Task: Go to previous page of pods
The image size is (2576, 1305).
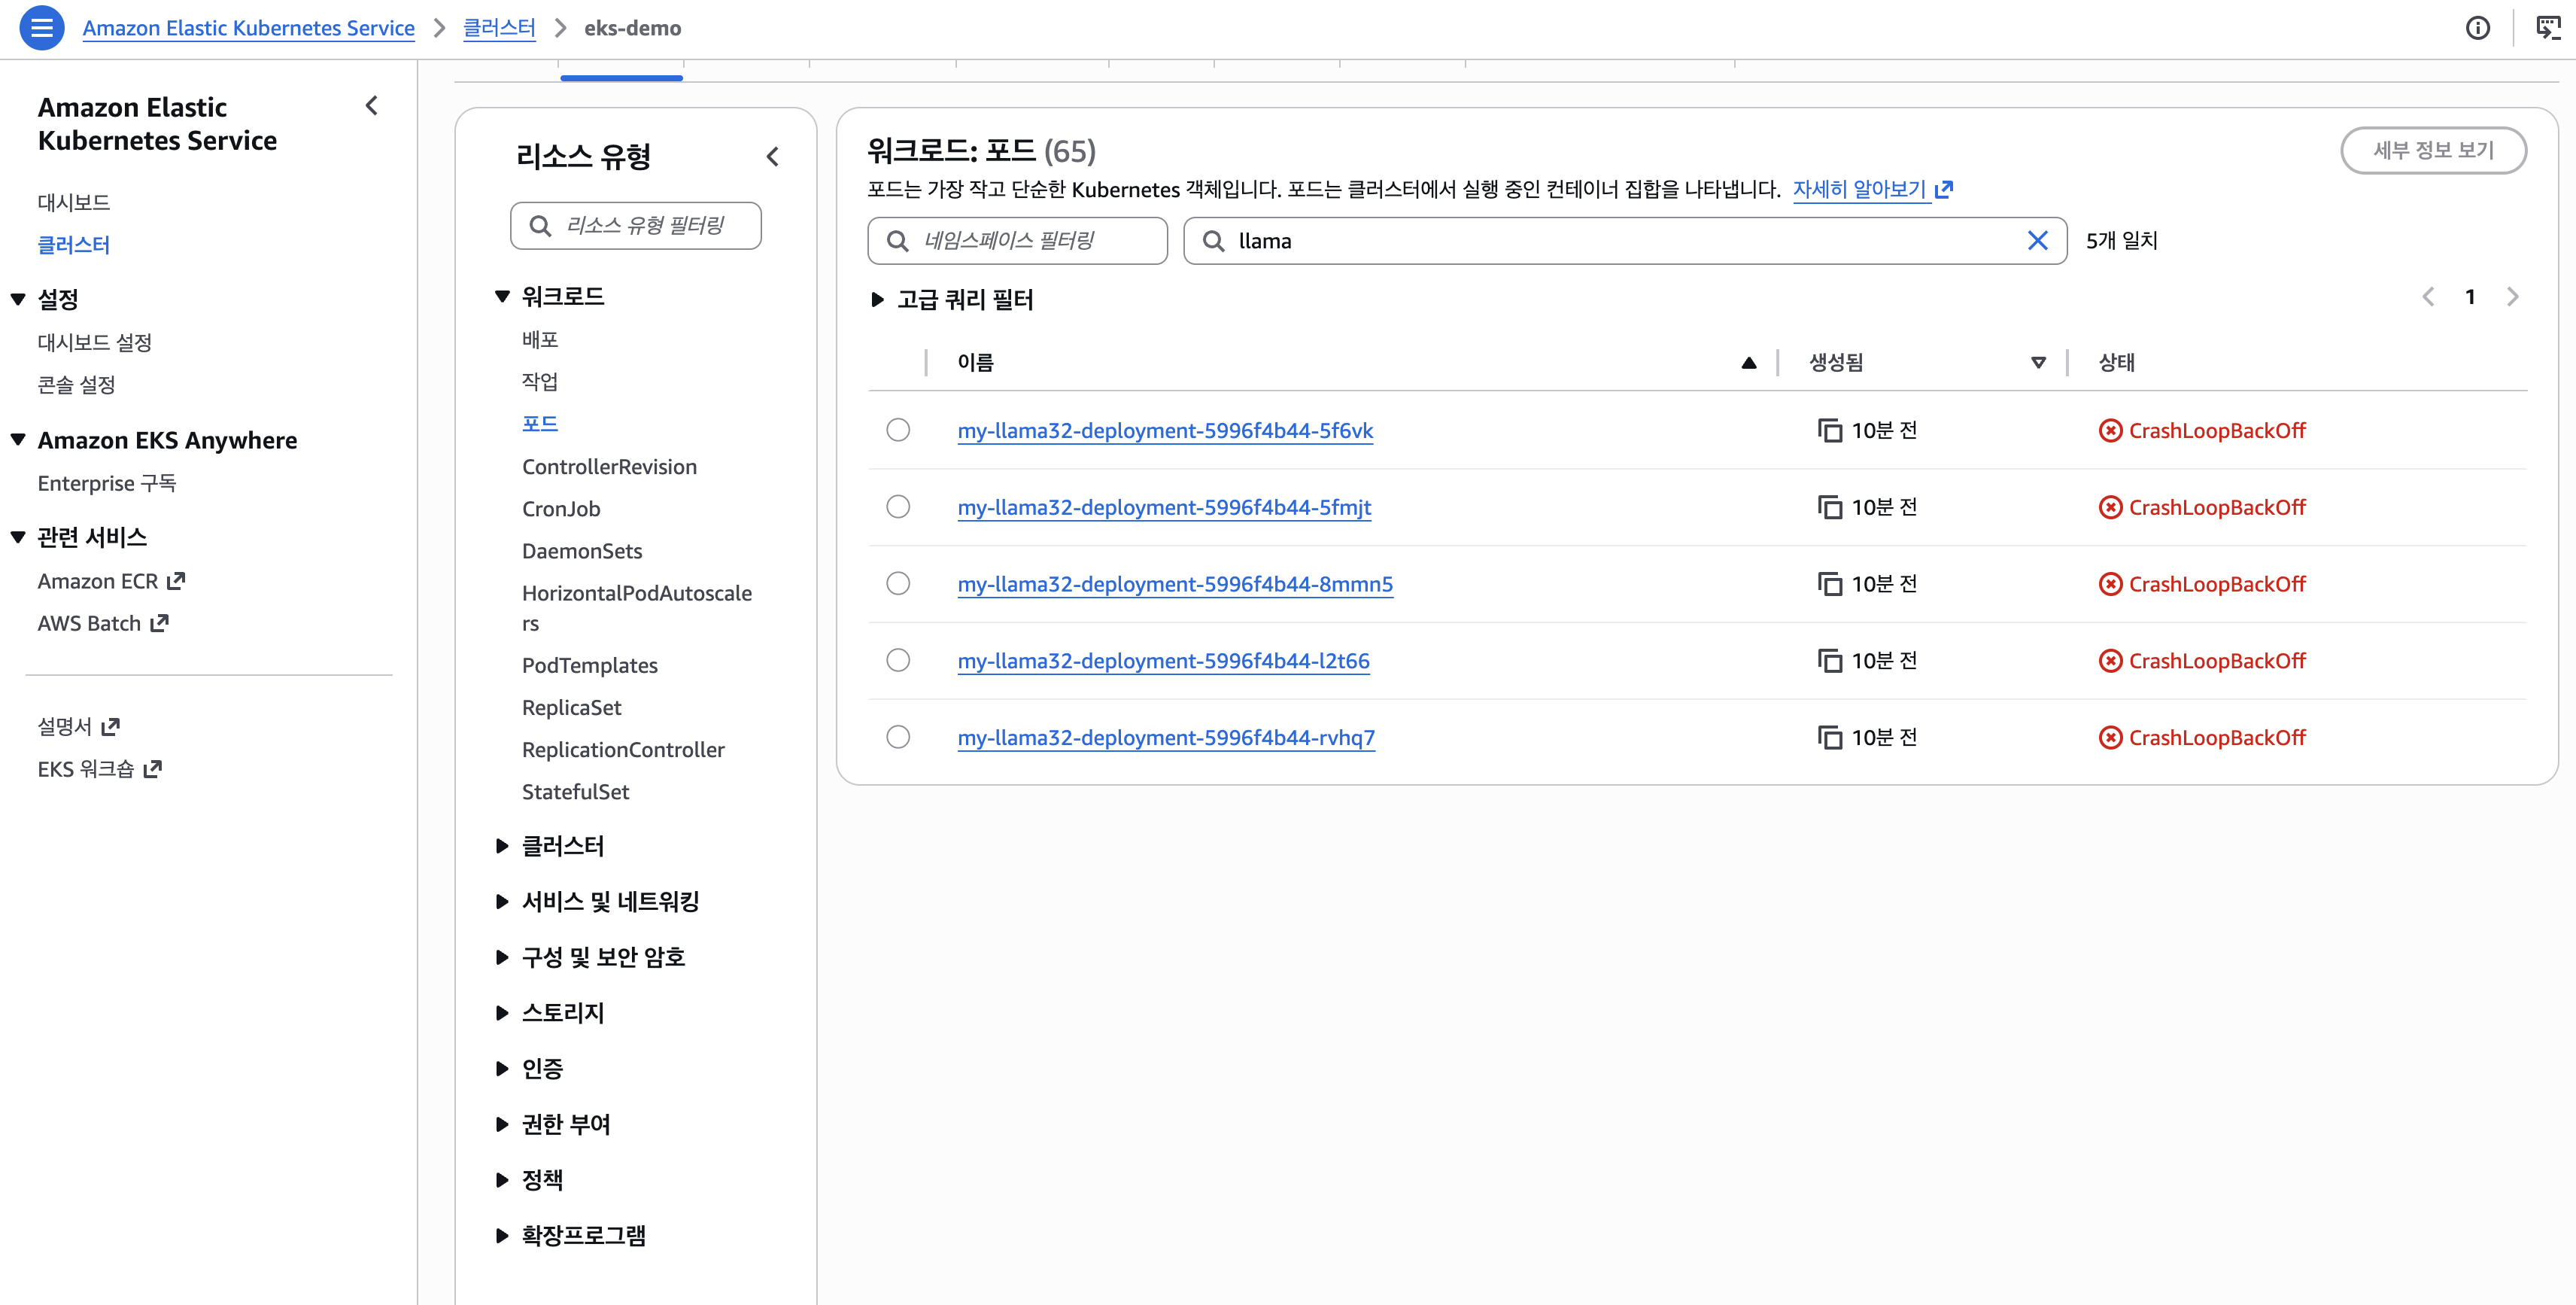Action: 2428,297
